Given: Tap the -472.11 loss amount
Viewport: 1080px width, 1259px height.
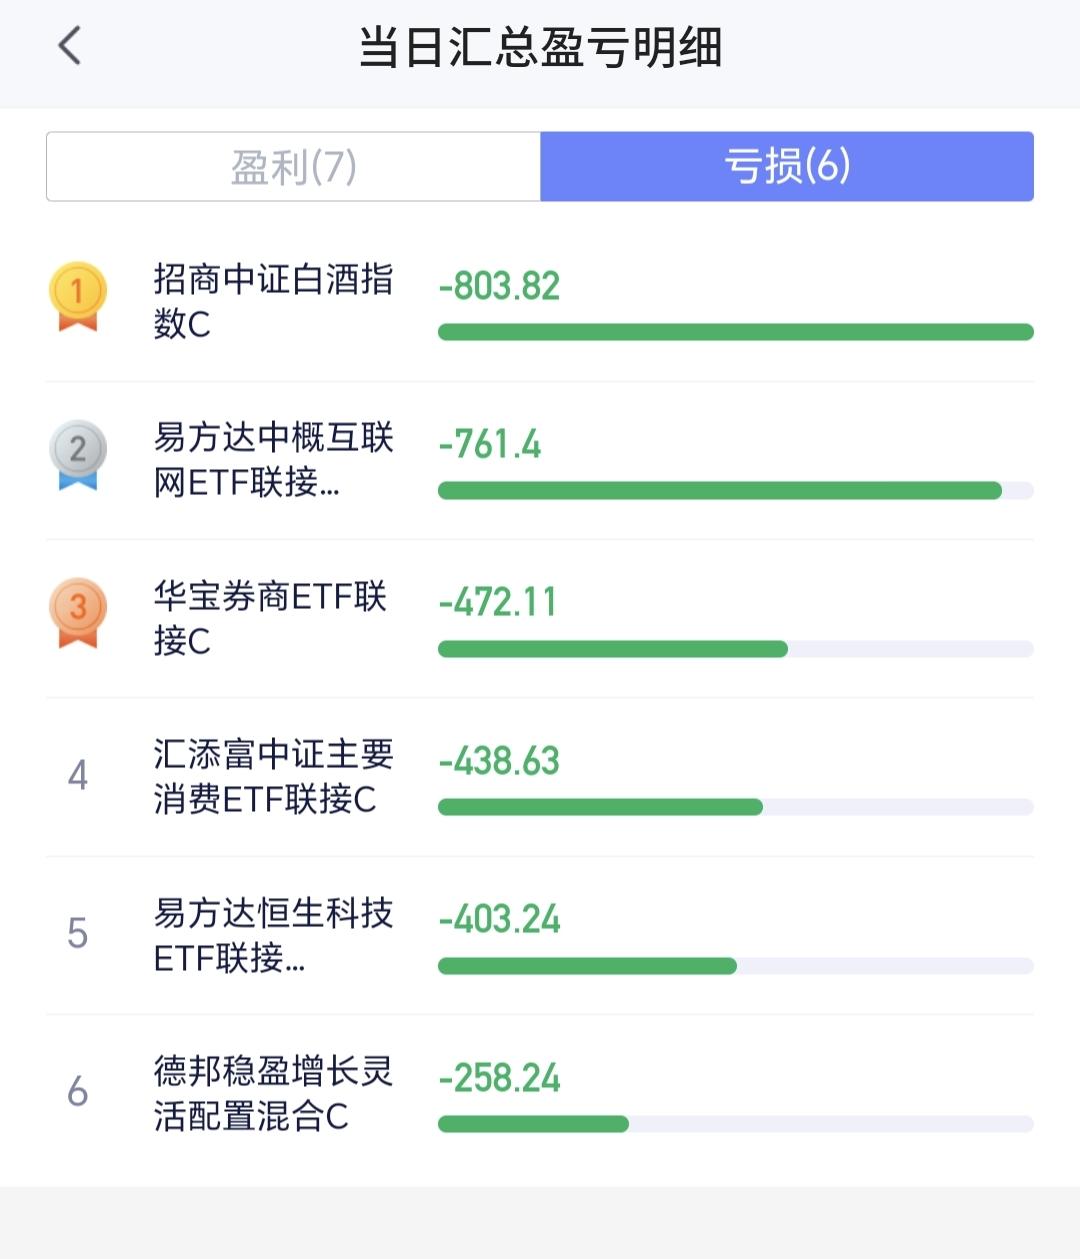Looking at the screenshot, I should click(497, 602).
